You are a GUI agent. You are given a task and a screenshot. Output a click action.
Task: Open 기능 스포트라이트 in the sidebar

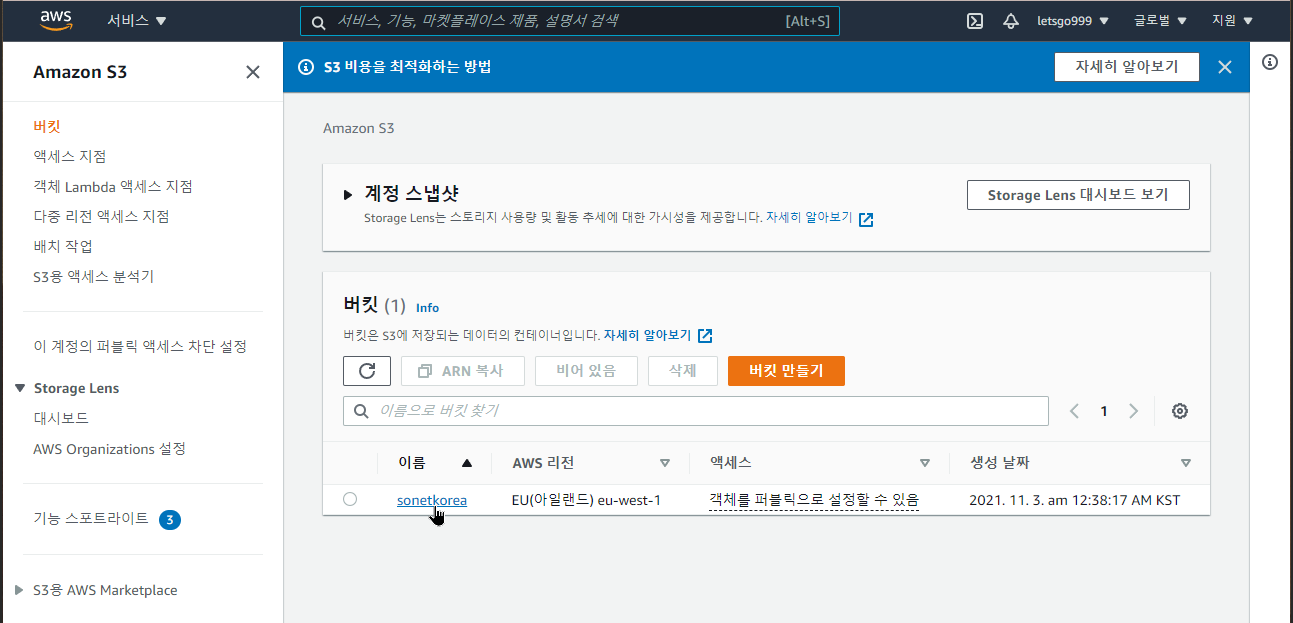click(91, 518)
